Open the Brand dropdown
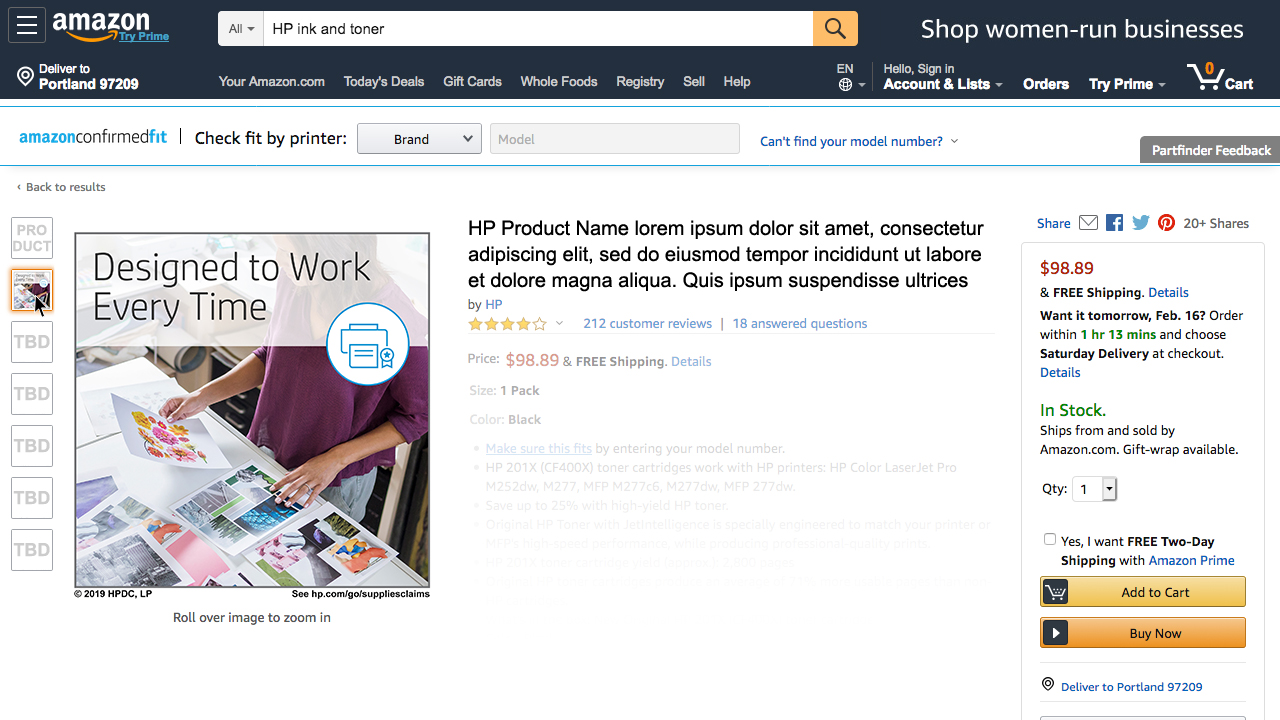The image size is (1280, 720). click(419, 139)
